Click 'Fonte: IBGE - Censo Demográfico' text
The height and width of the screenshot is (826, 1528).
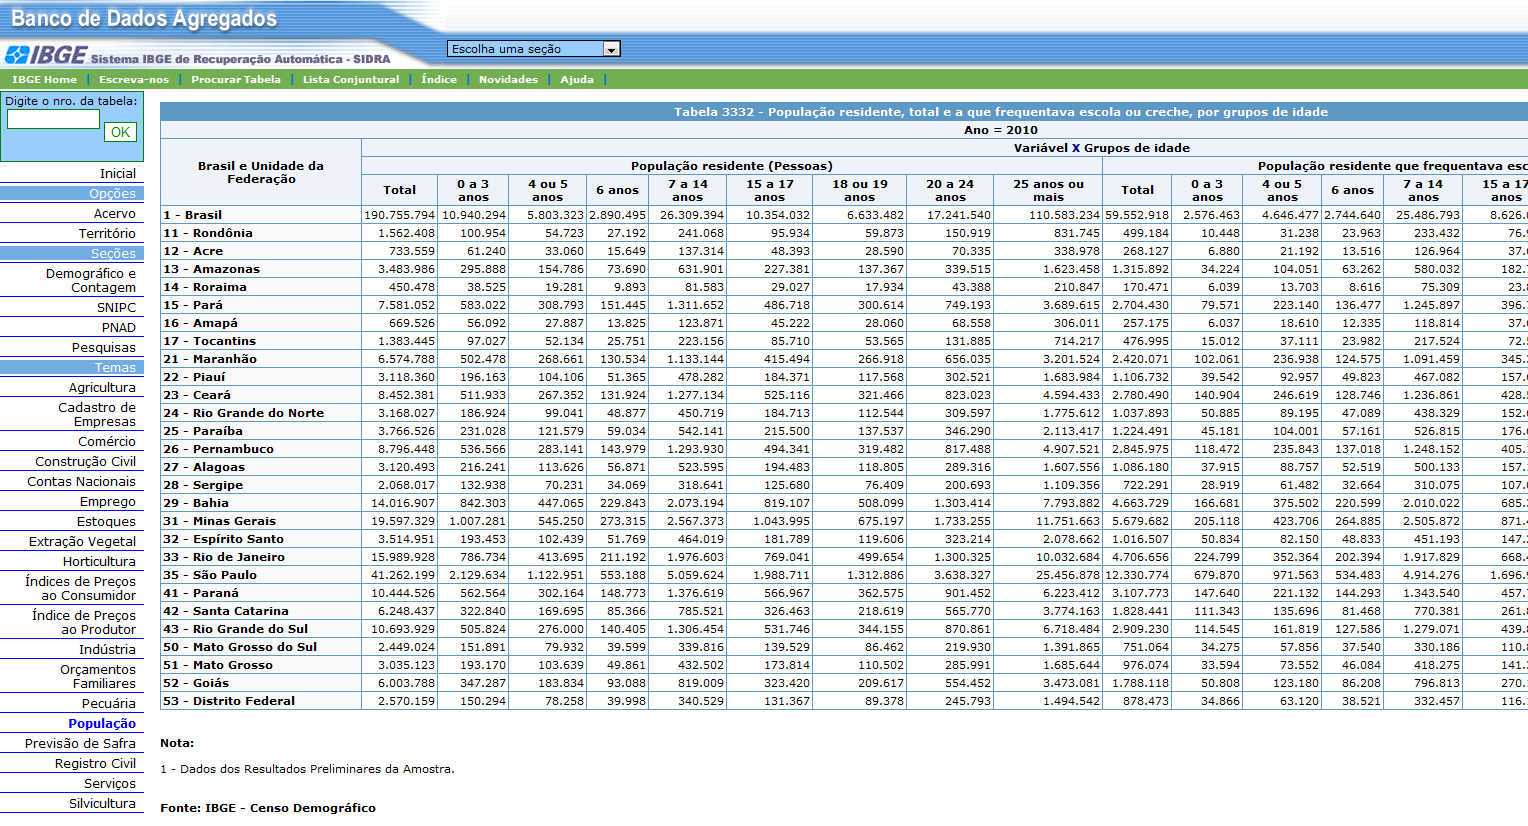pos(268,807)
